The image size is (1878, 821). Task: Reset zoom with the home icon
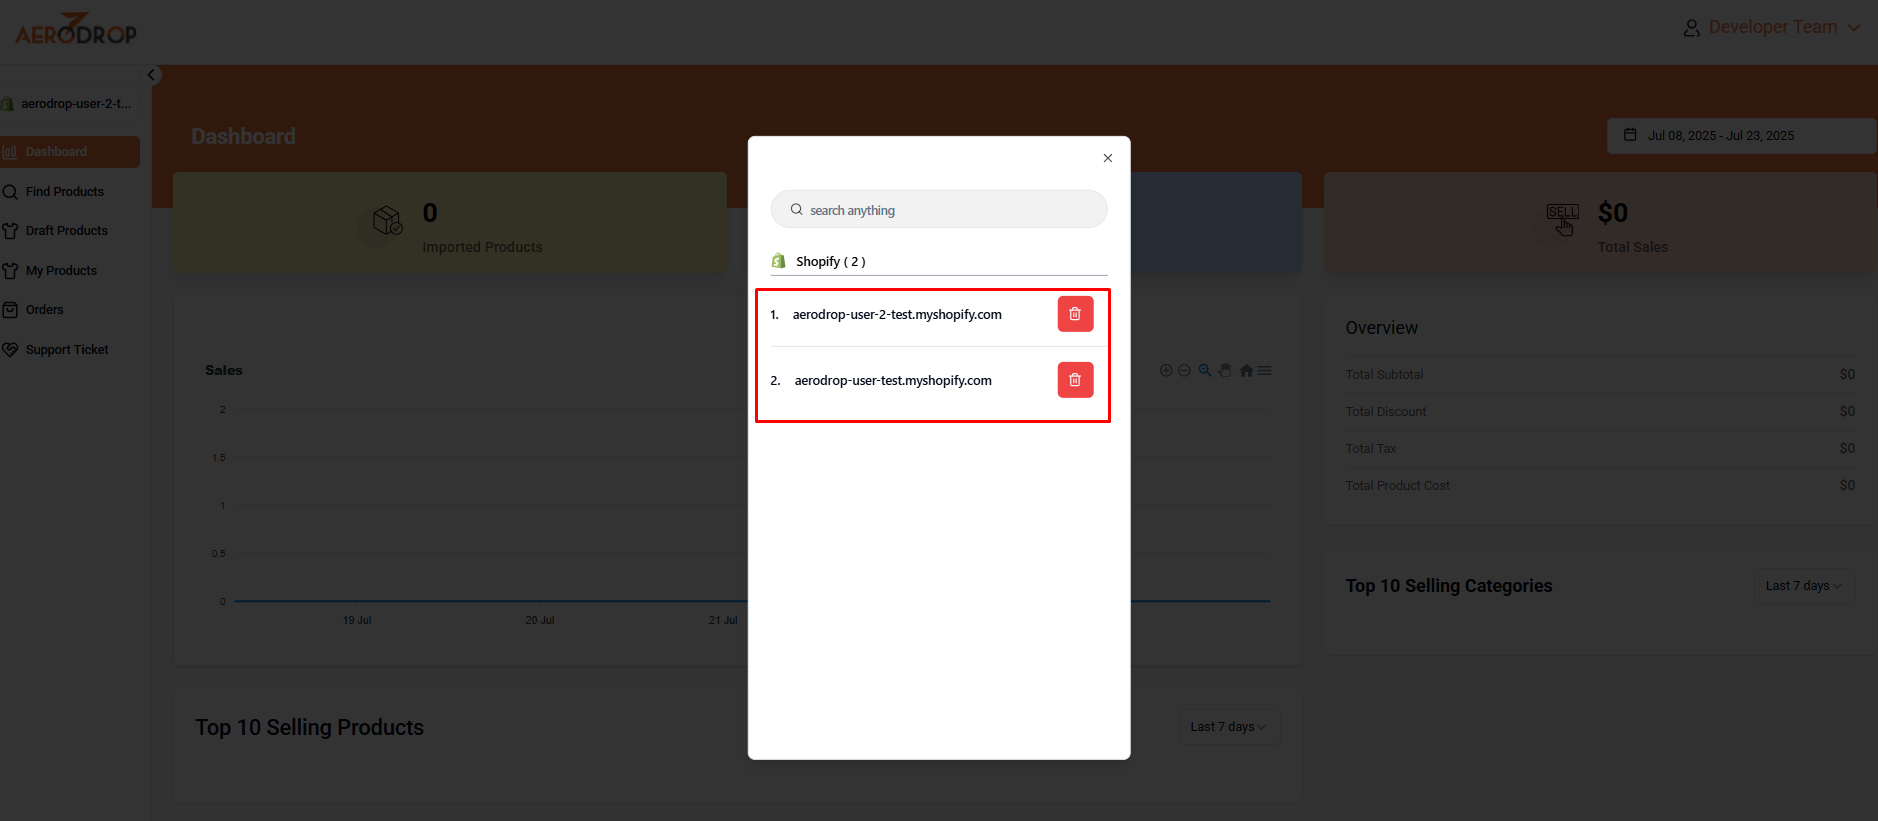tap(1246, 371)
